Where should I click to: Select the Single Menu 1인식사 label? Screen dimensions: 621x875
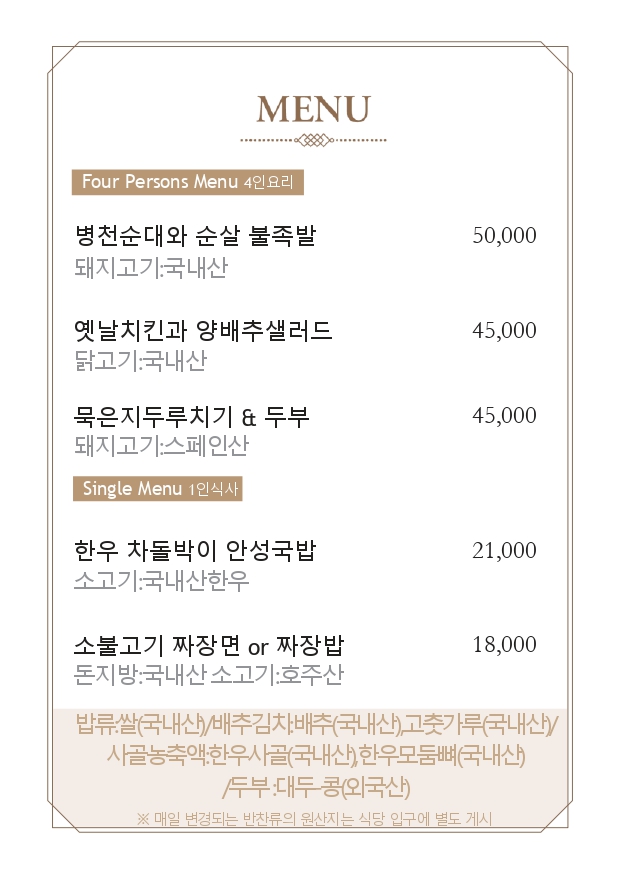157,489
